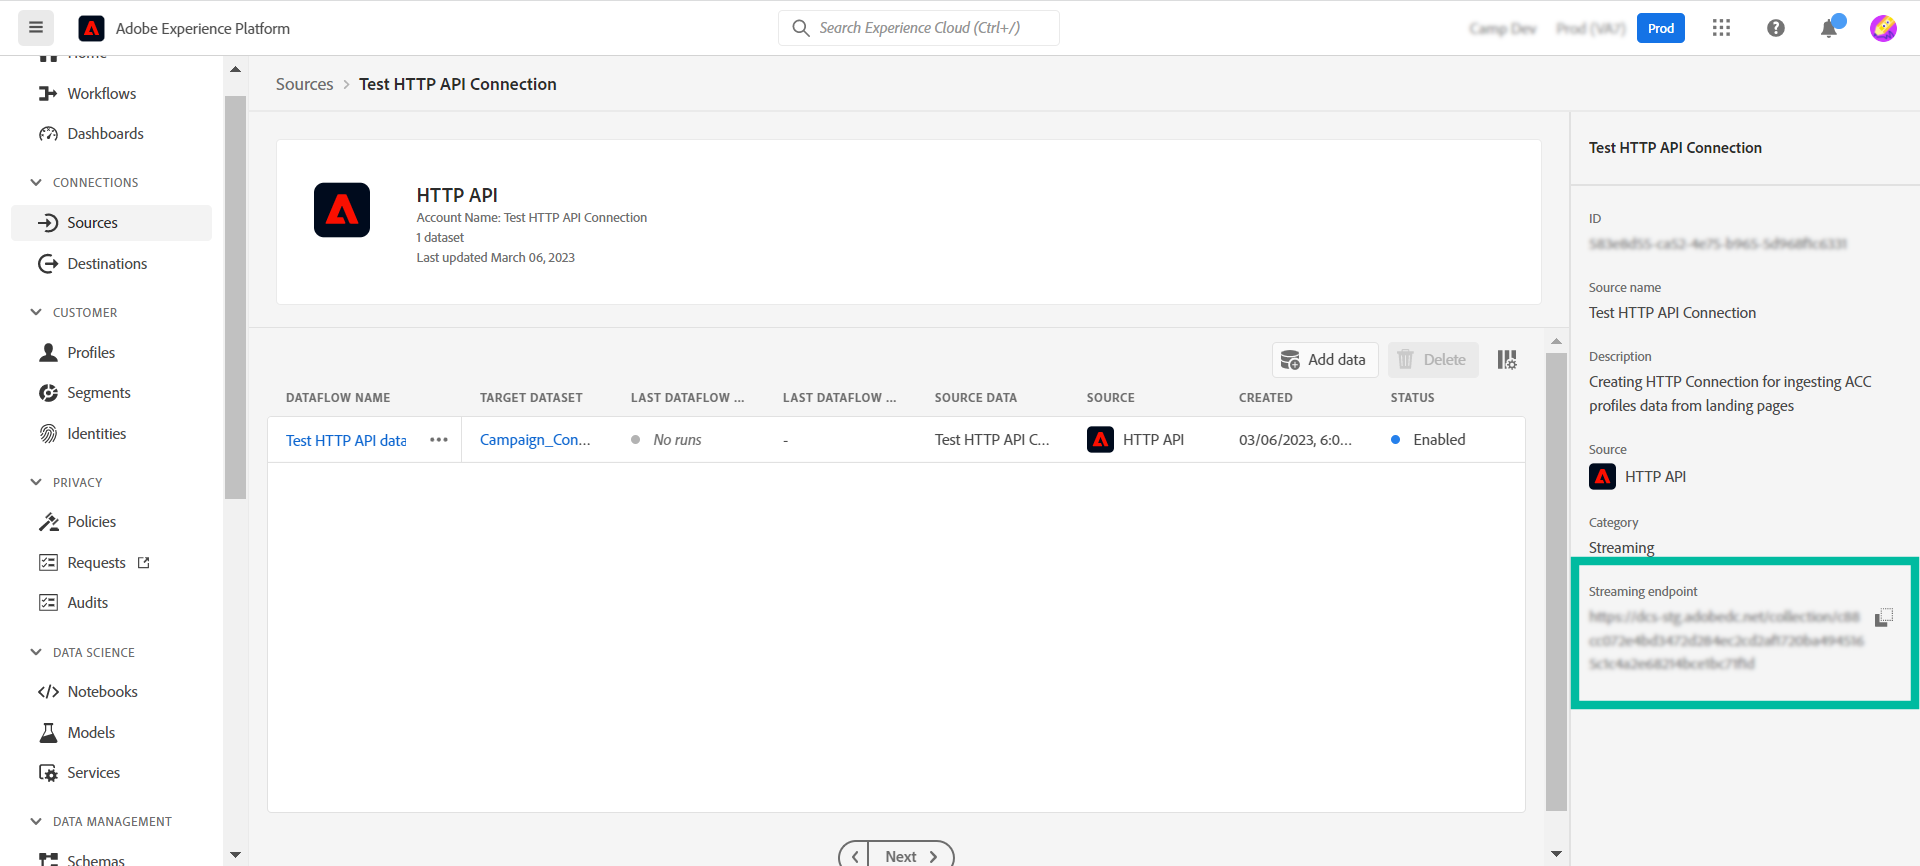Screen dimensions: 1920x866
Task: Open Dashboards in the sidebar
Action: point(105,133)
